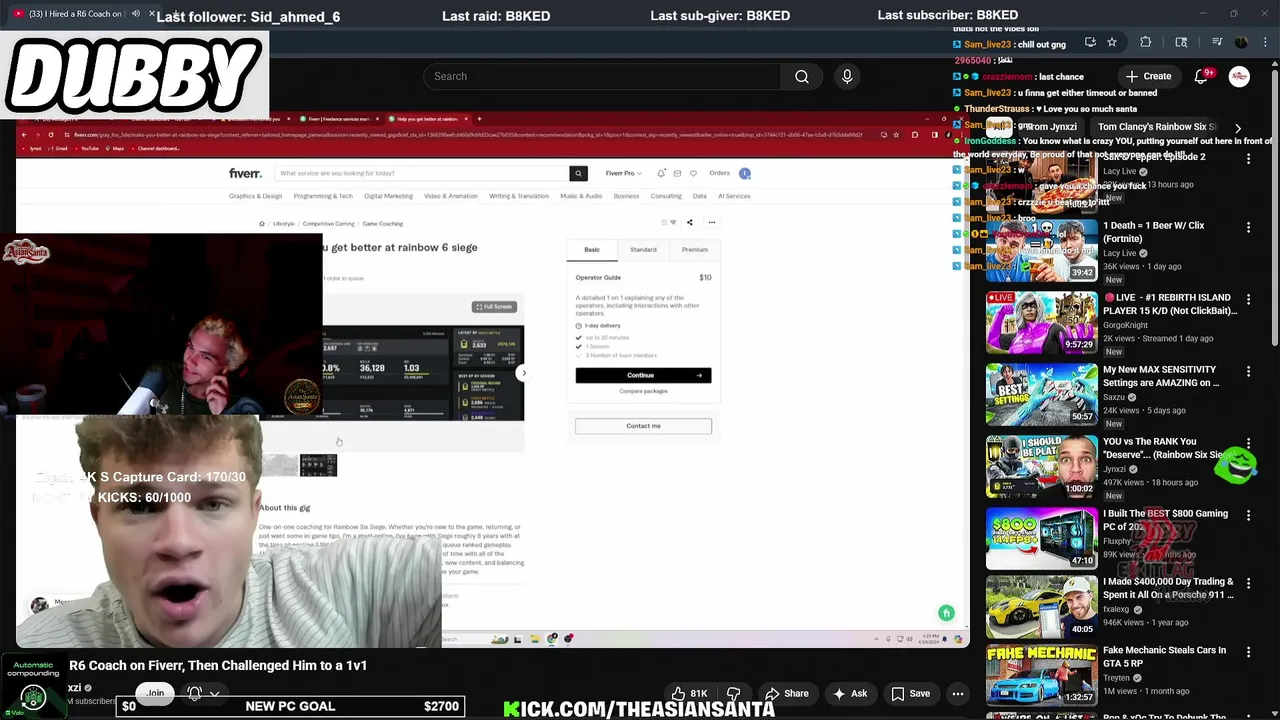Open 'YOU vs The RANK You Deserve' video thumbnail
The height and width of the screenshot is (720, 1280).
1041,466
